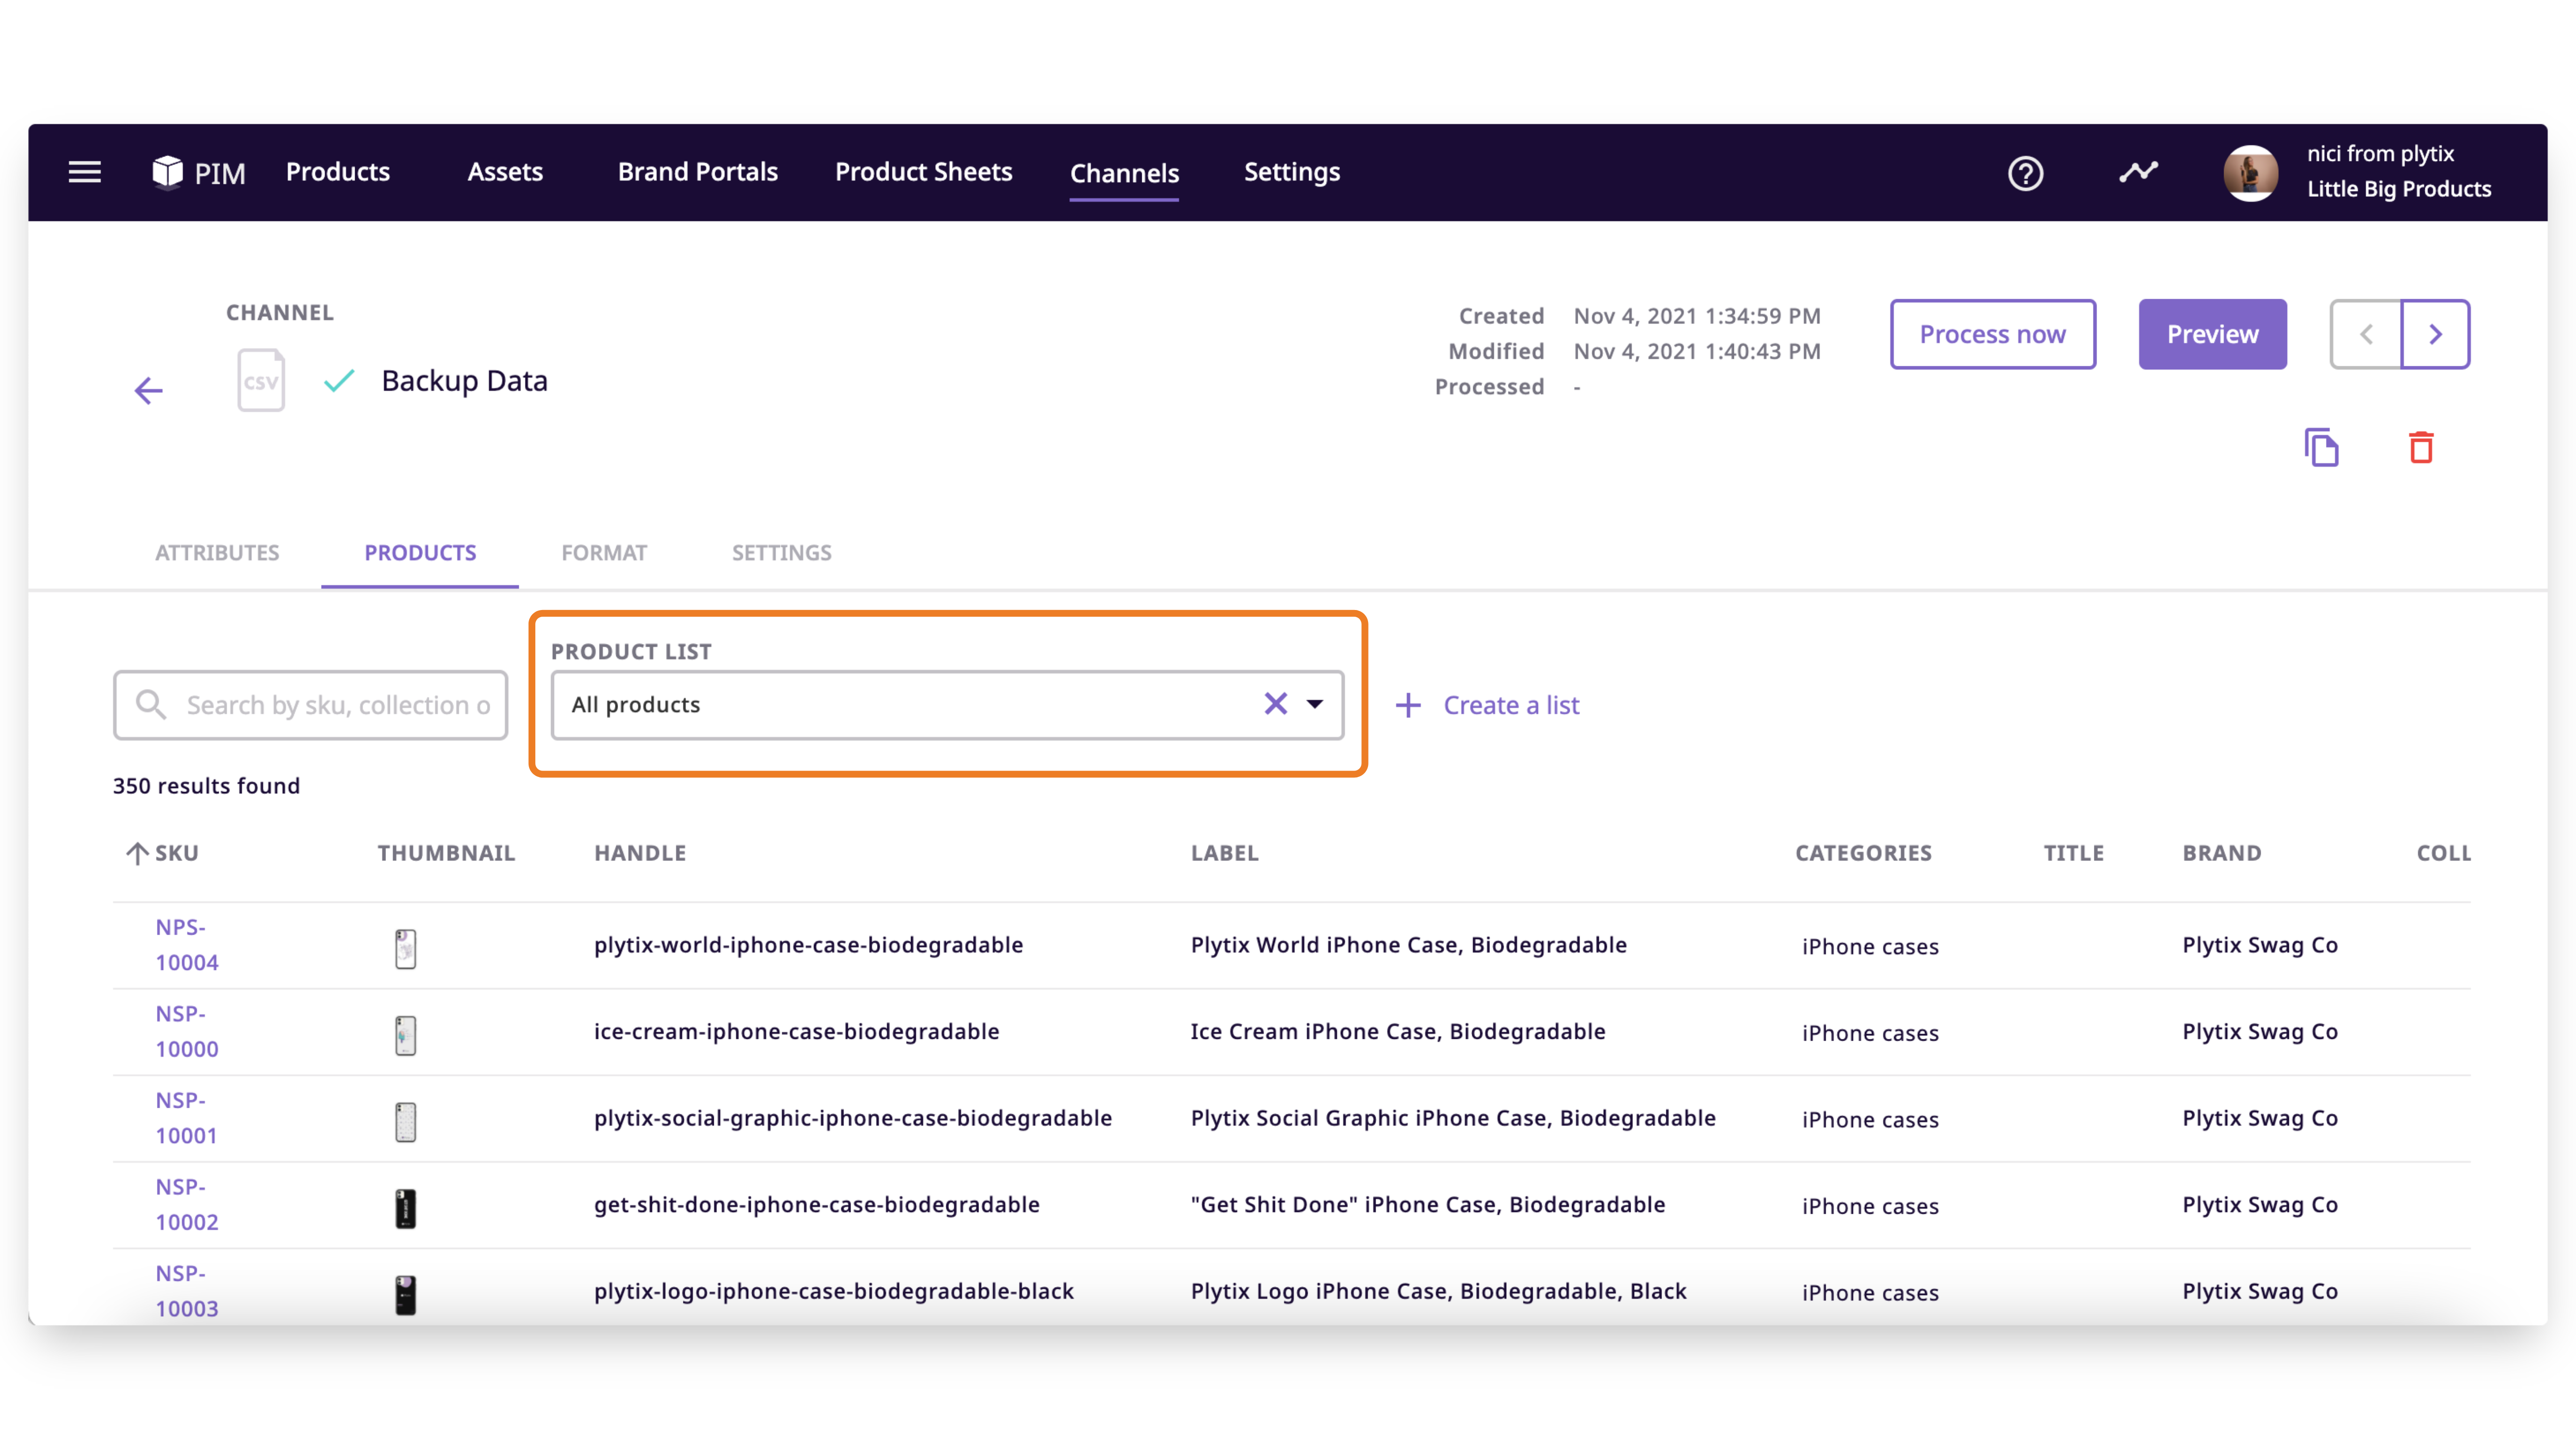Click thumbnail of Get Shit Done case
The height and width of the screenshot is (1449, 2576).
[405, 1208]
